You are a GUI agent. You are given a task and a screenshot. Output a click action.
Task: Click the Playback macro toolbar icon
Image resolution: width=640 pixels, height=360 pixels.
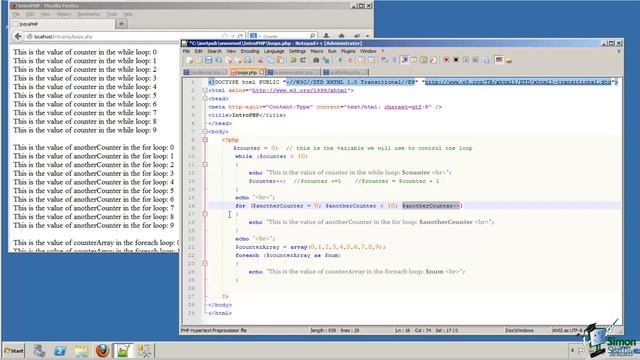pos(466,60)
